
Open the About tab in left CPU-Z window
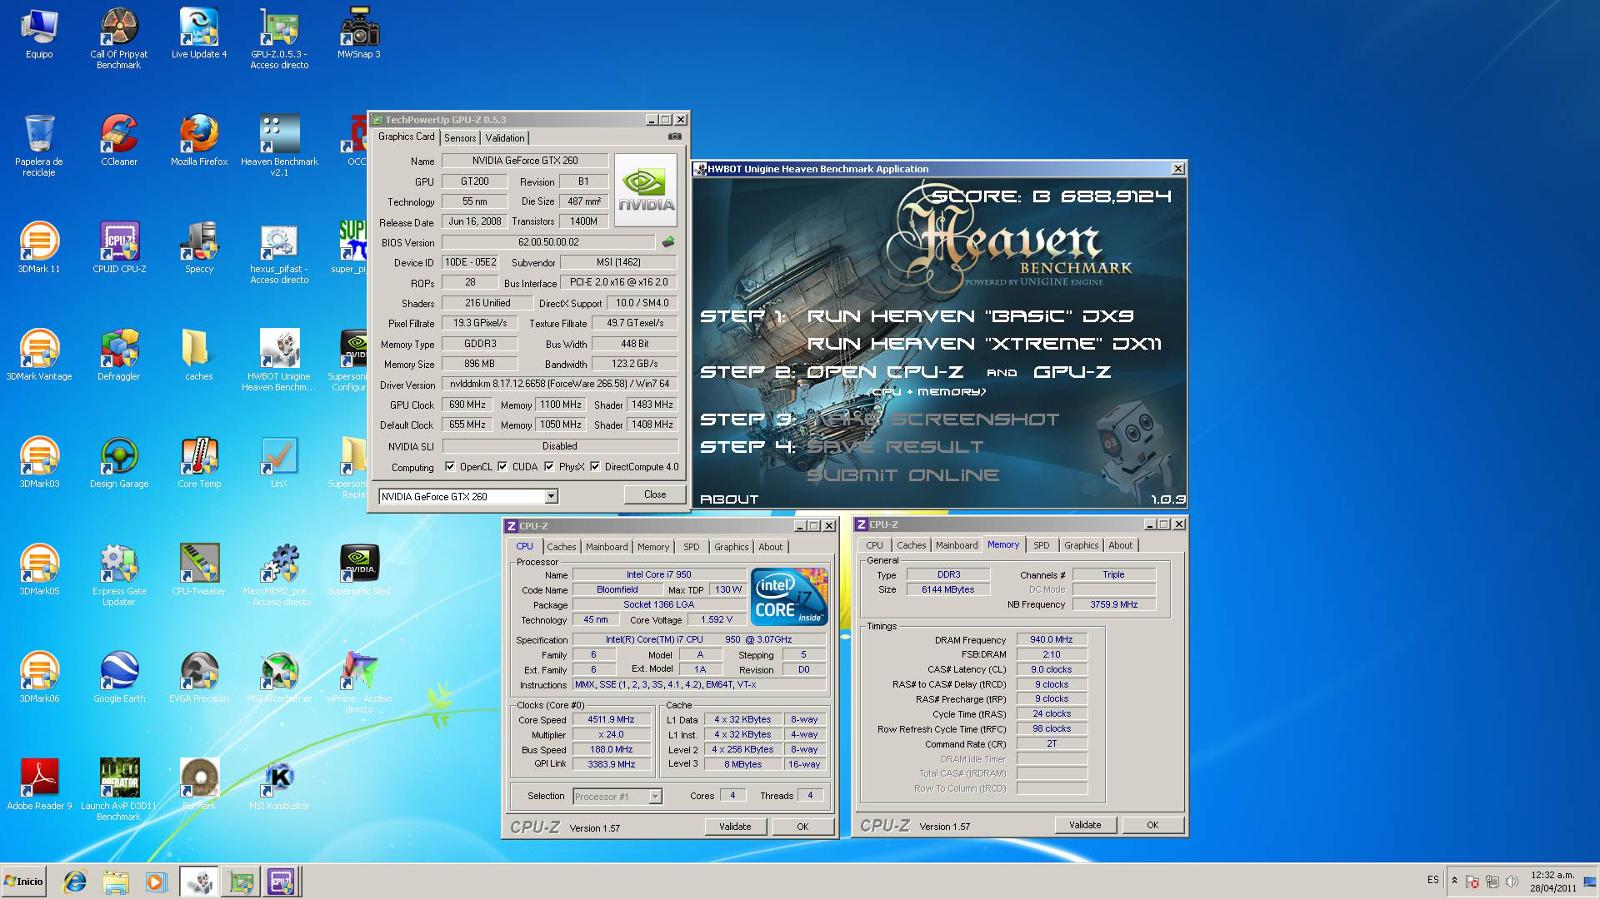click(x=770, y=547)
